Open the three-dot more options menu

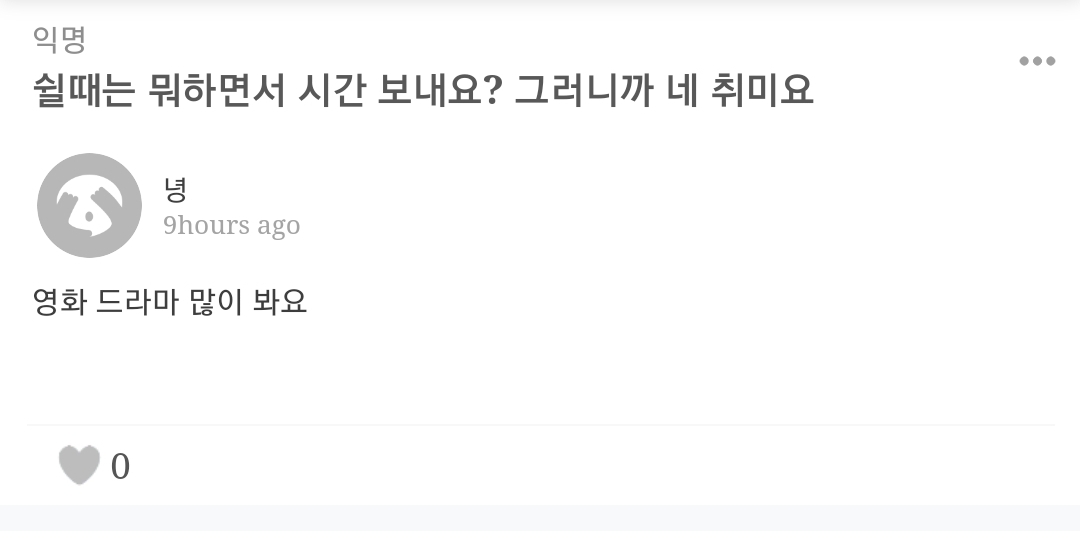click(1037, 61)
